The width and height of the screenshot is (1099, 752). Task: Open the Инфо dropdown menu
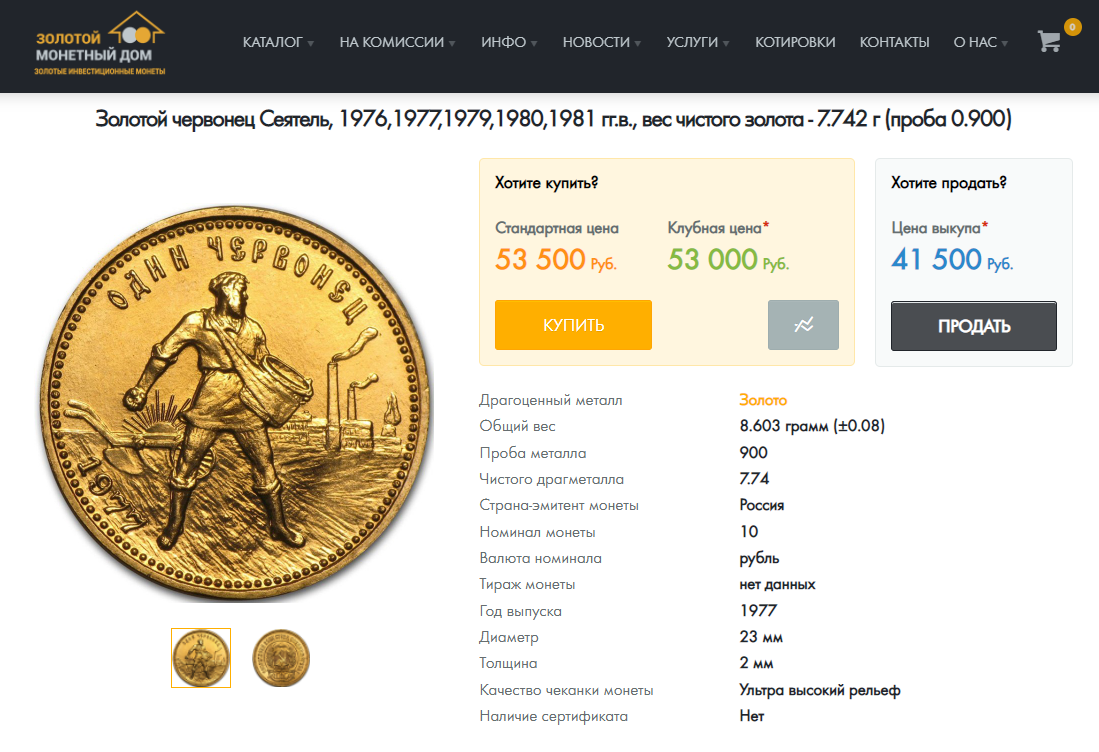(510, 42)
